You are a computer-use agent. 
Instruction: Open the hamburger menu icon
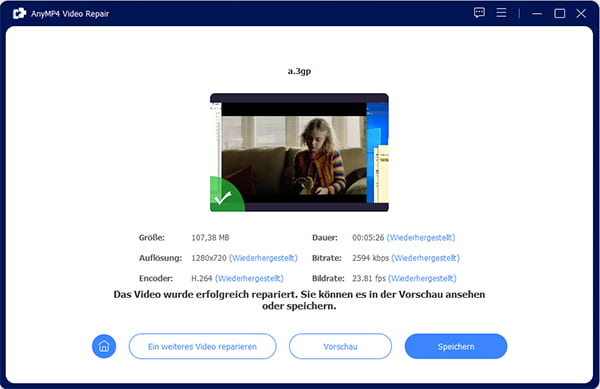click(501, 13)
